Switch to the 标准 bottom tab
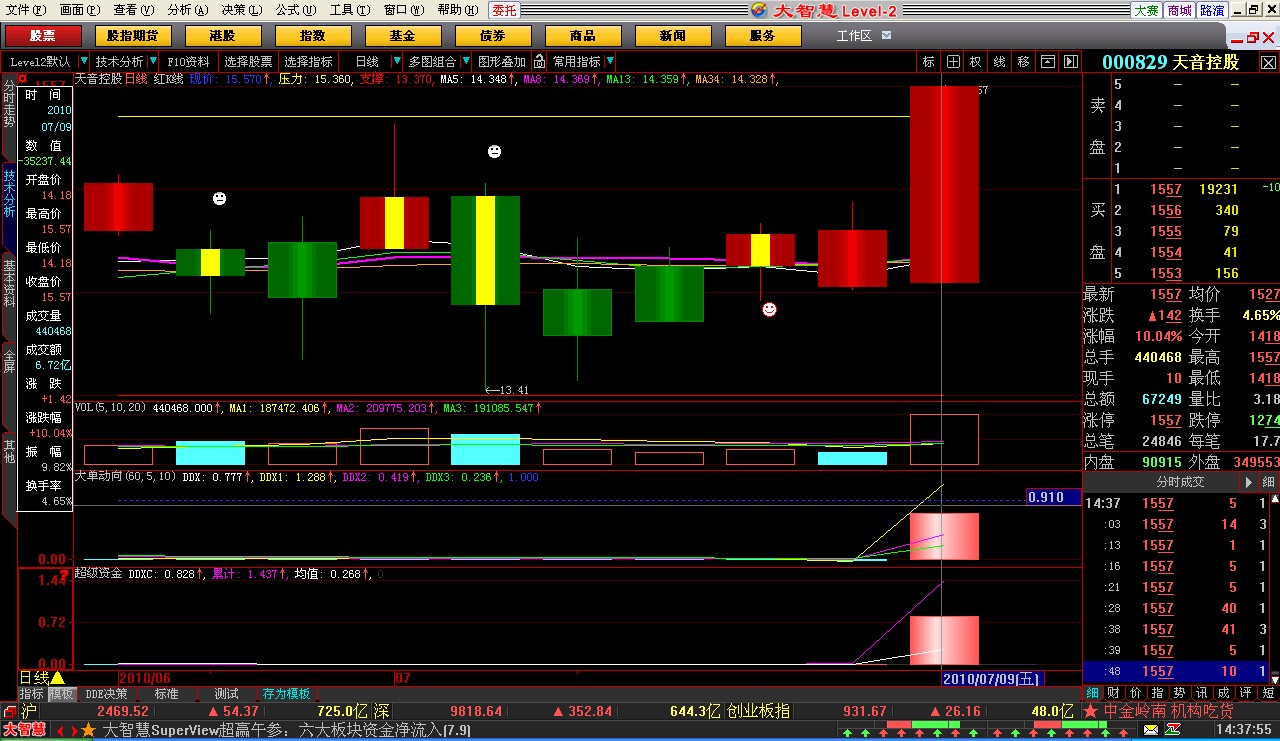The image size is (1280, 741). (x=166, y=694)
